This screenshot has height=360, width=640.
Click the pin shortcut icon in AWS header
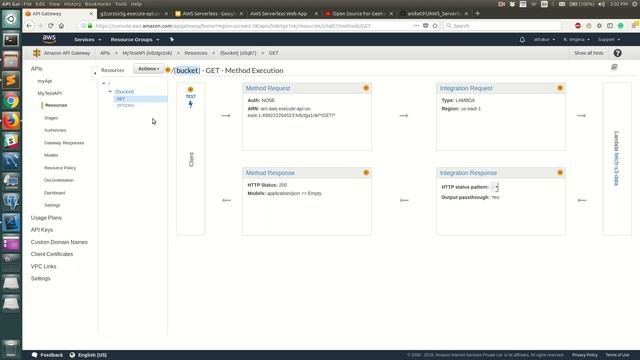click(172, 40)
